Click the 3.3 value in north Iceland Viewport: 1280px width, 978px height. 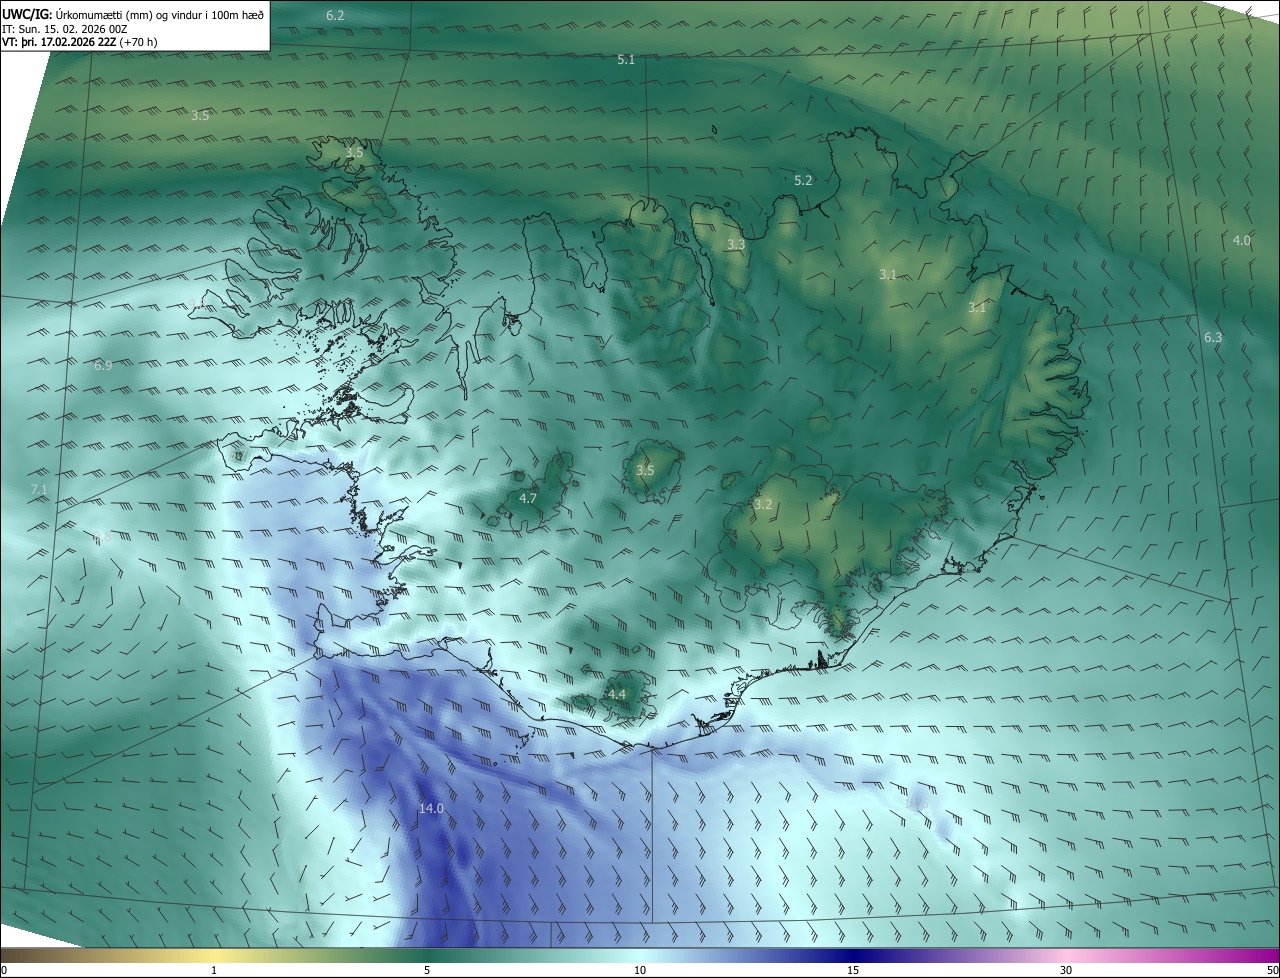736,245
